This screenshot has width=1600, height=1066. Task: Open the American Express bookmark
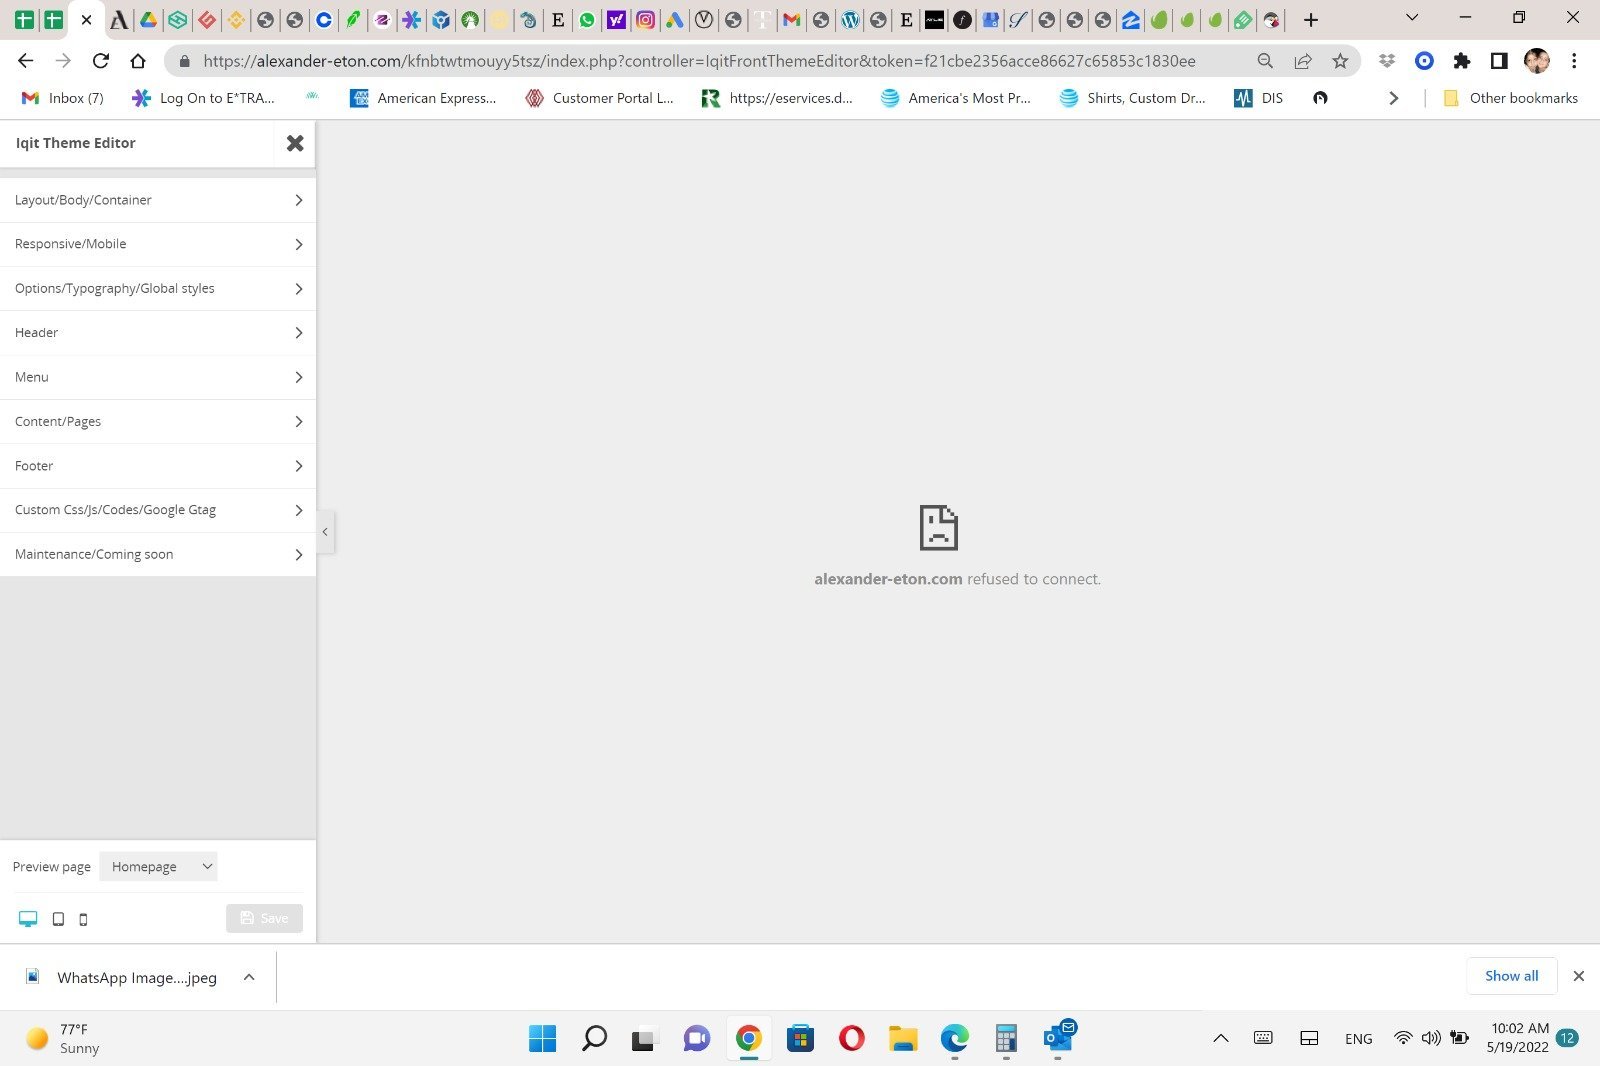coord(423,98)
